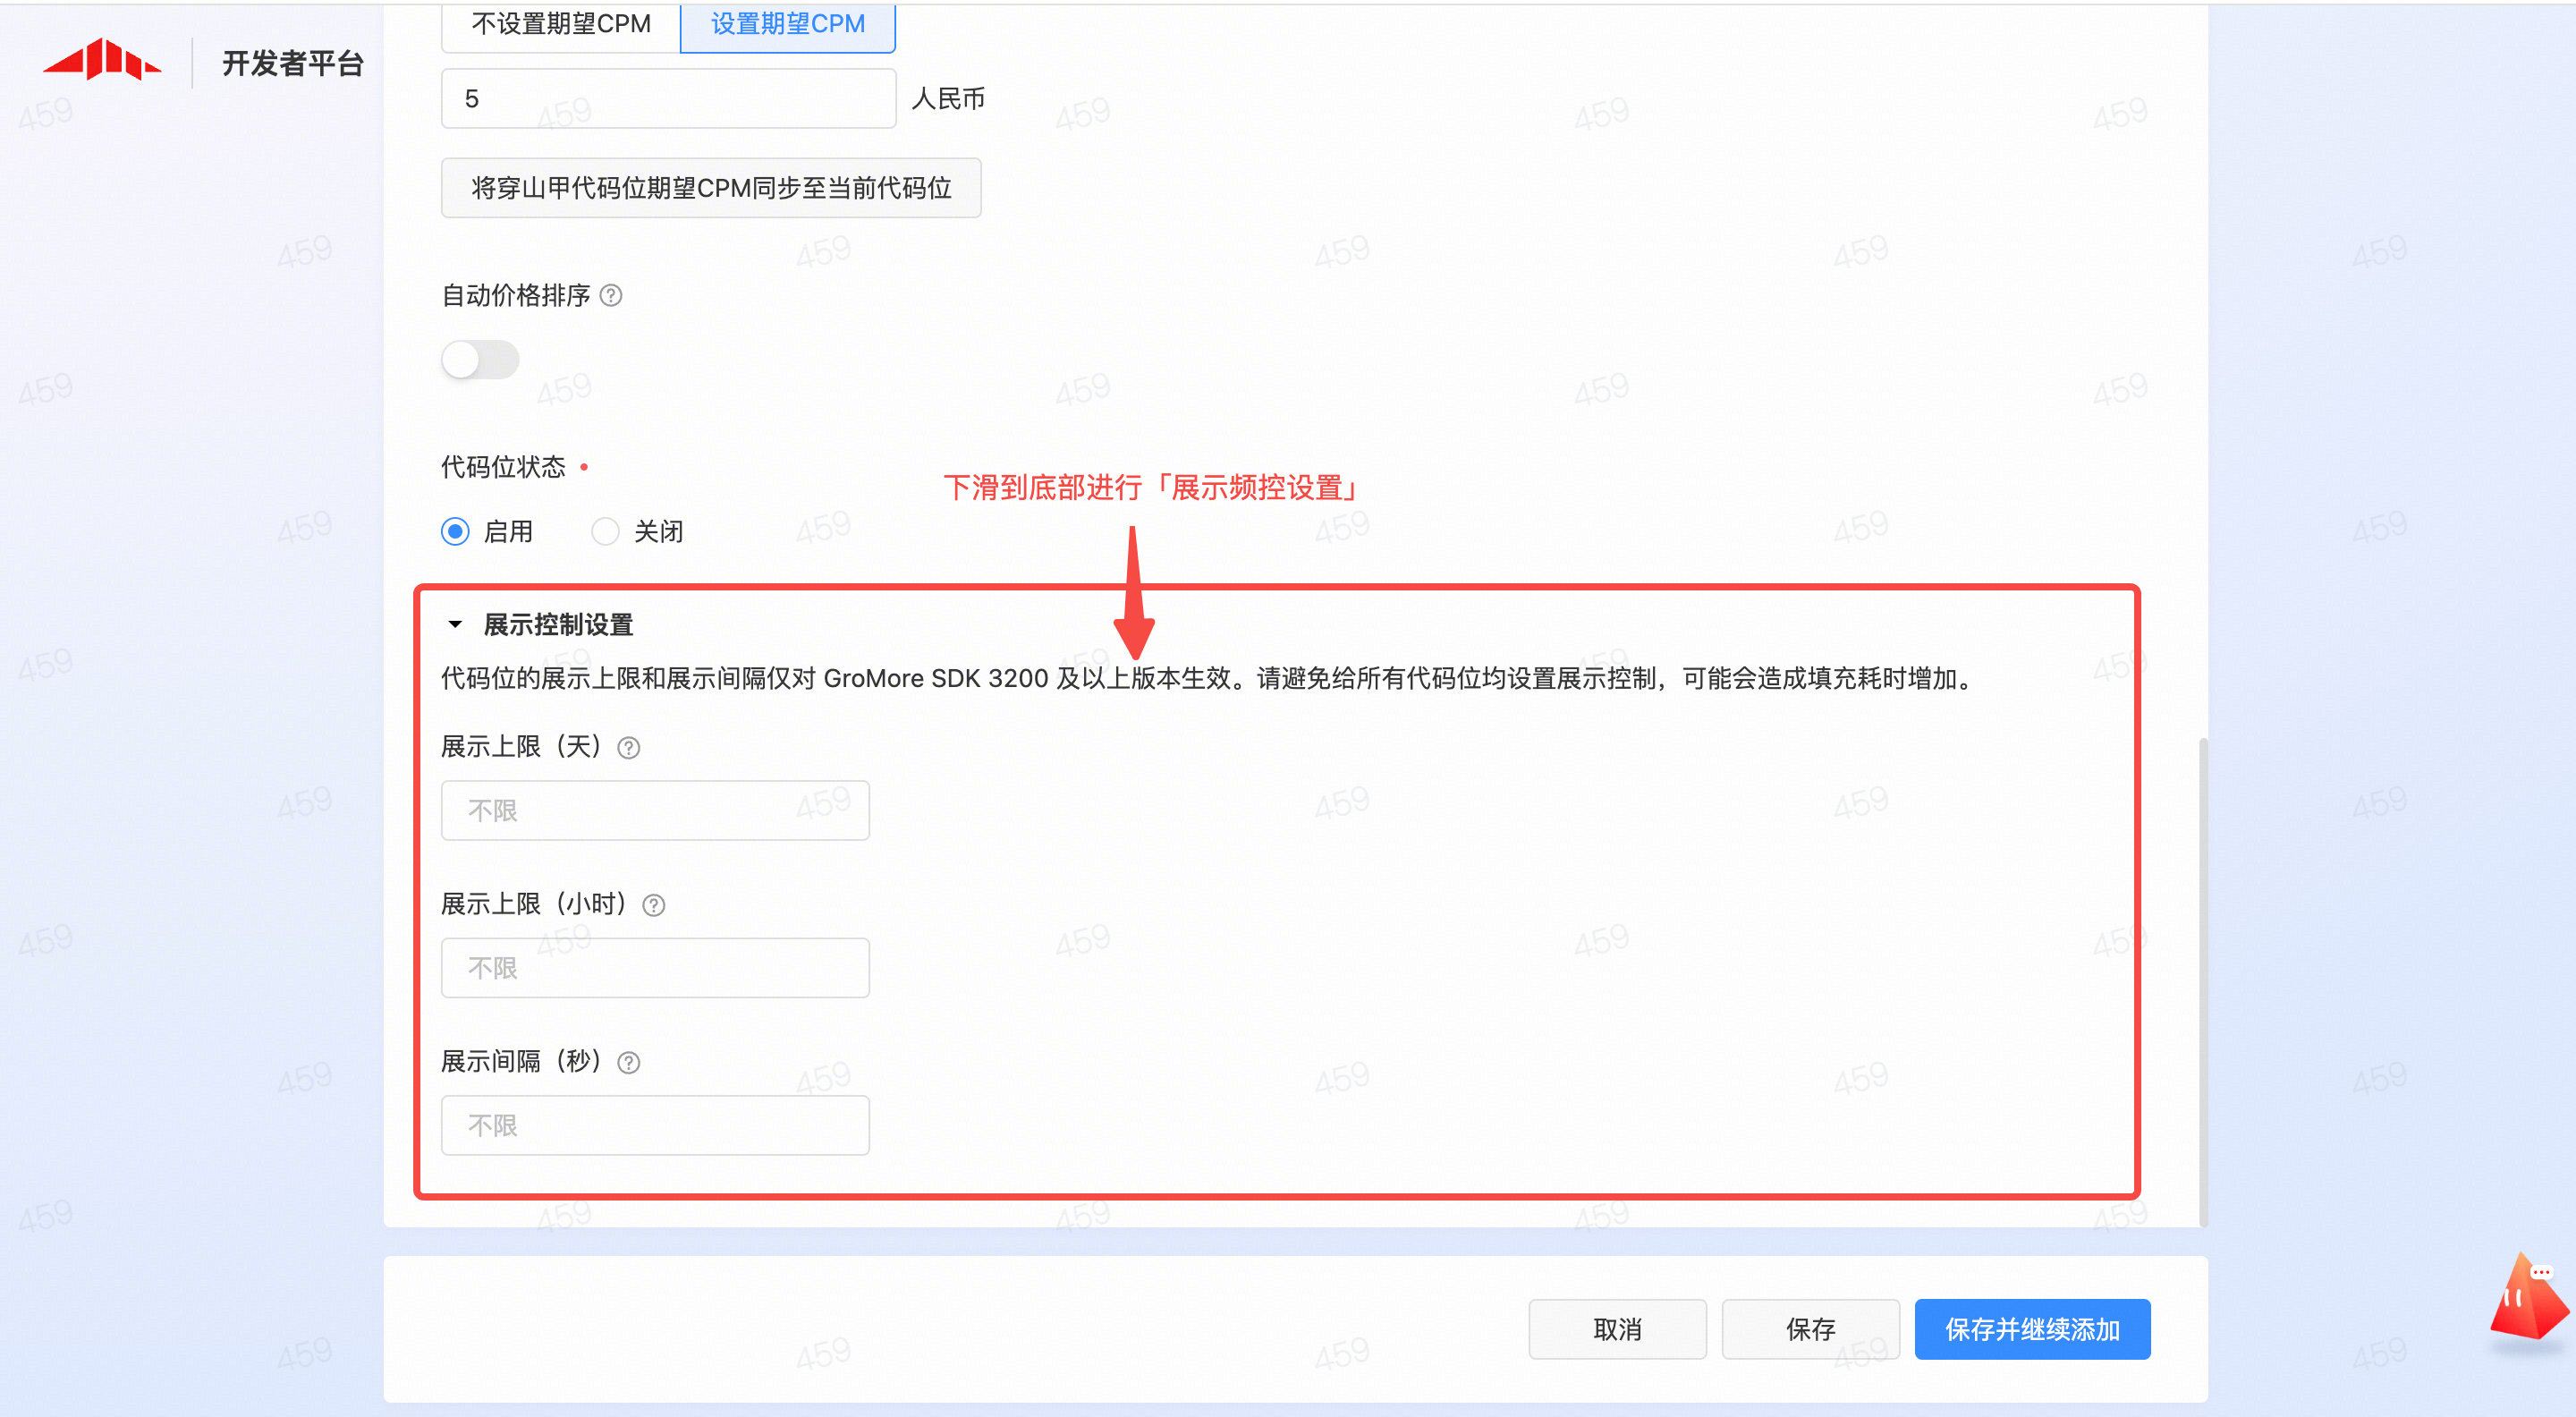Select the 启用 radio button

click(x=455, y=531)
